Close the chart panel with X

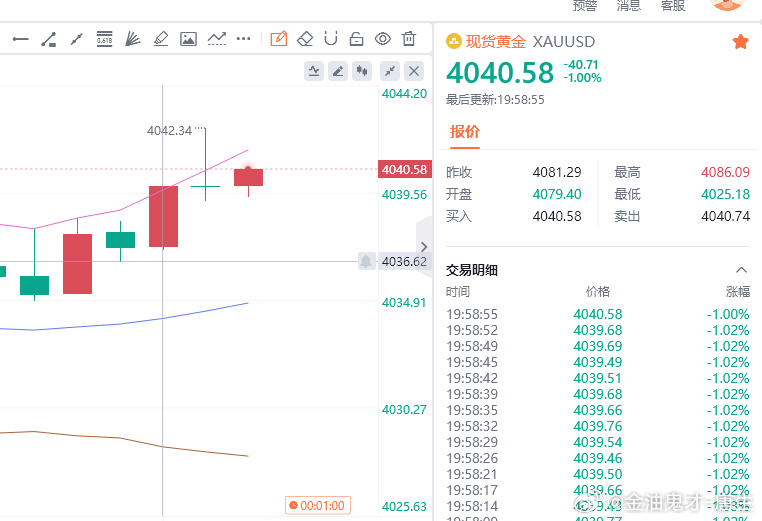(x=414, y=71)
